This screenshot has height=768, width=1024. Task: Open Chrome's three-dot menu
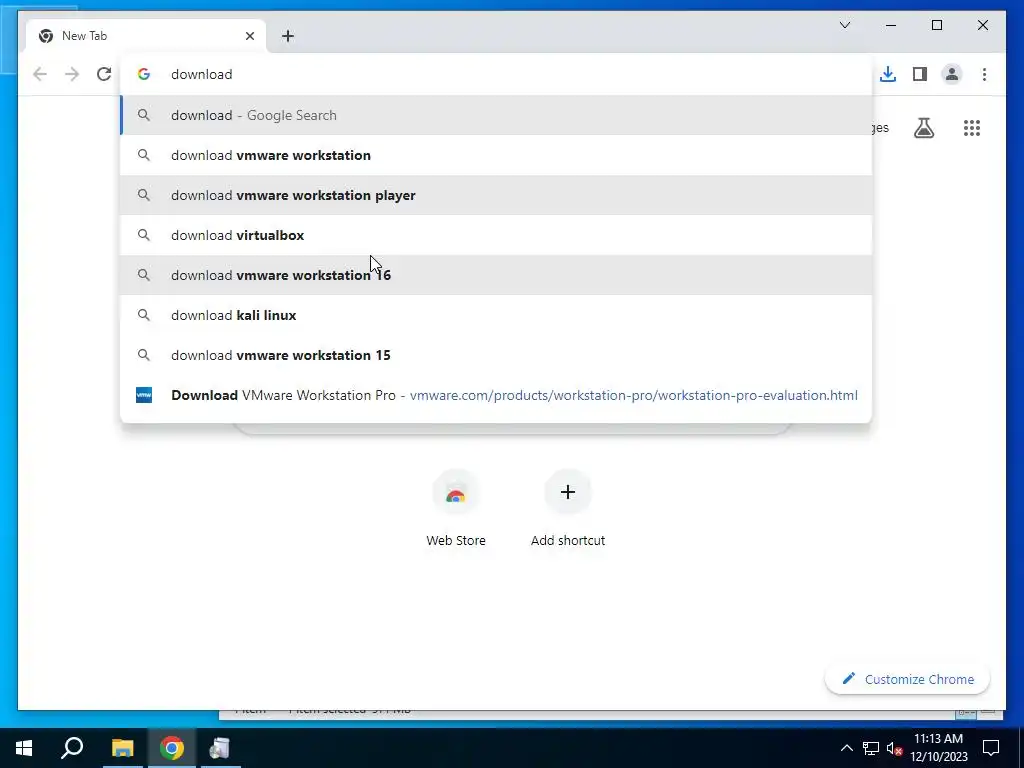click(x=984, y=74)
